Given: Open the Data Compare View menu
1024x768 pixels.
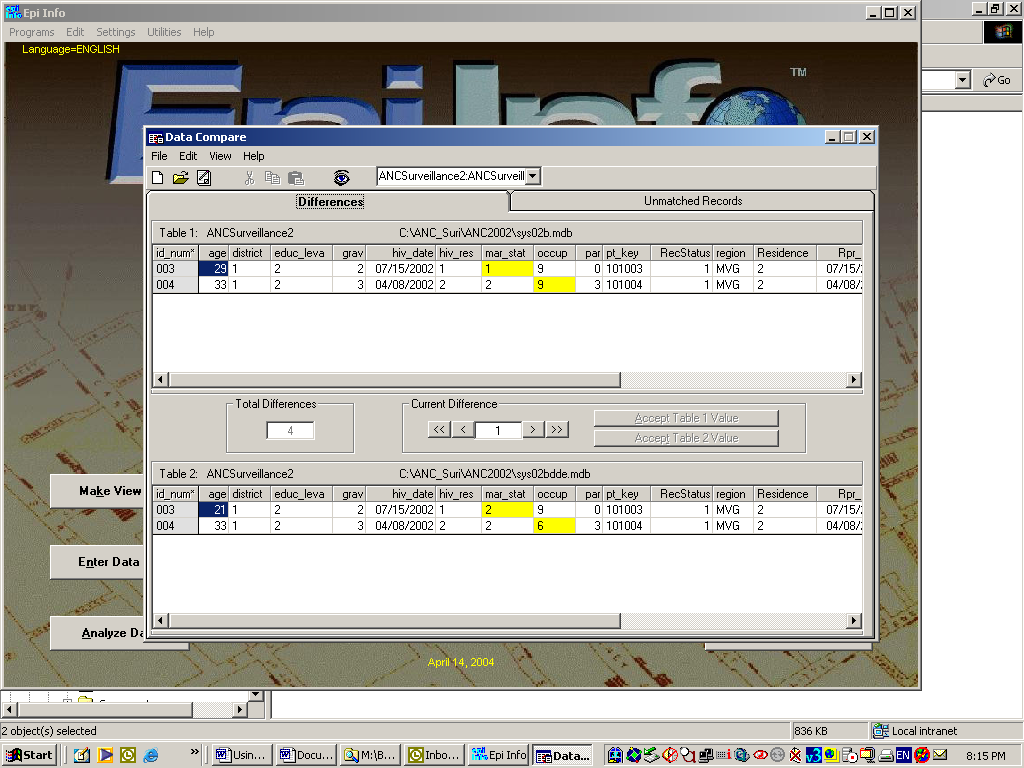Looking at the screenshot, I should [220, 156].
